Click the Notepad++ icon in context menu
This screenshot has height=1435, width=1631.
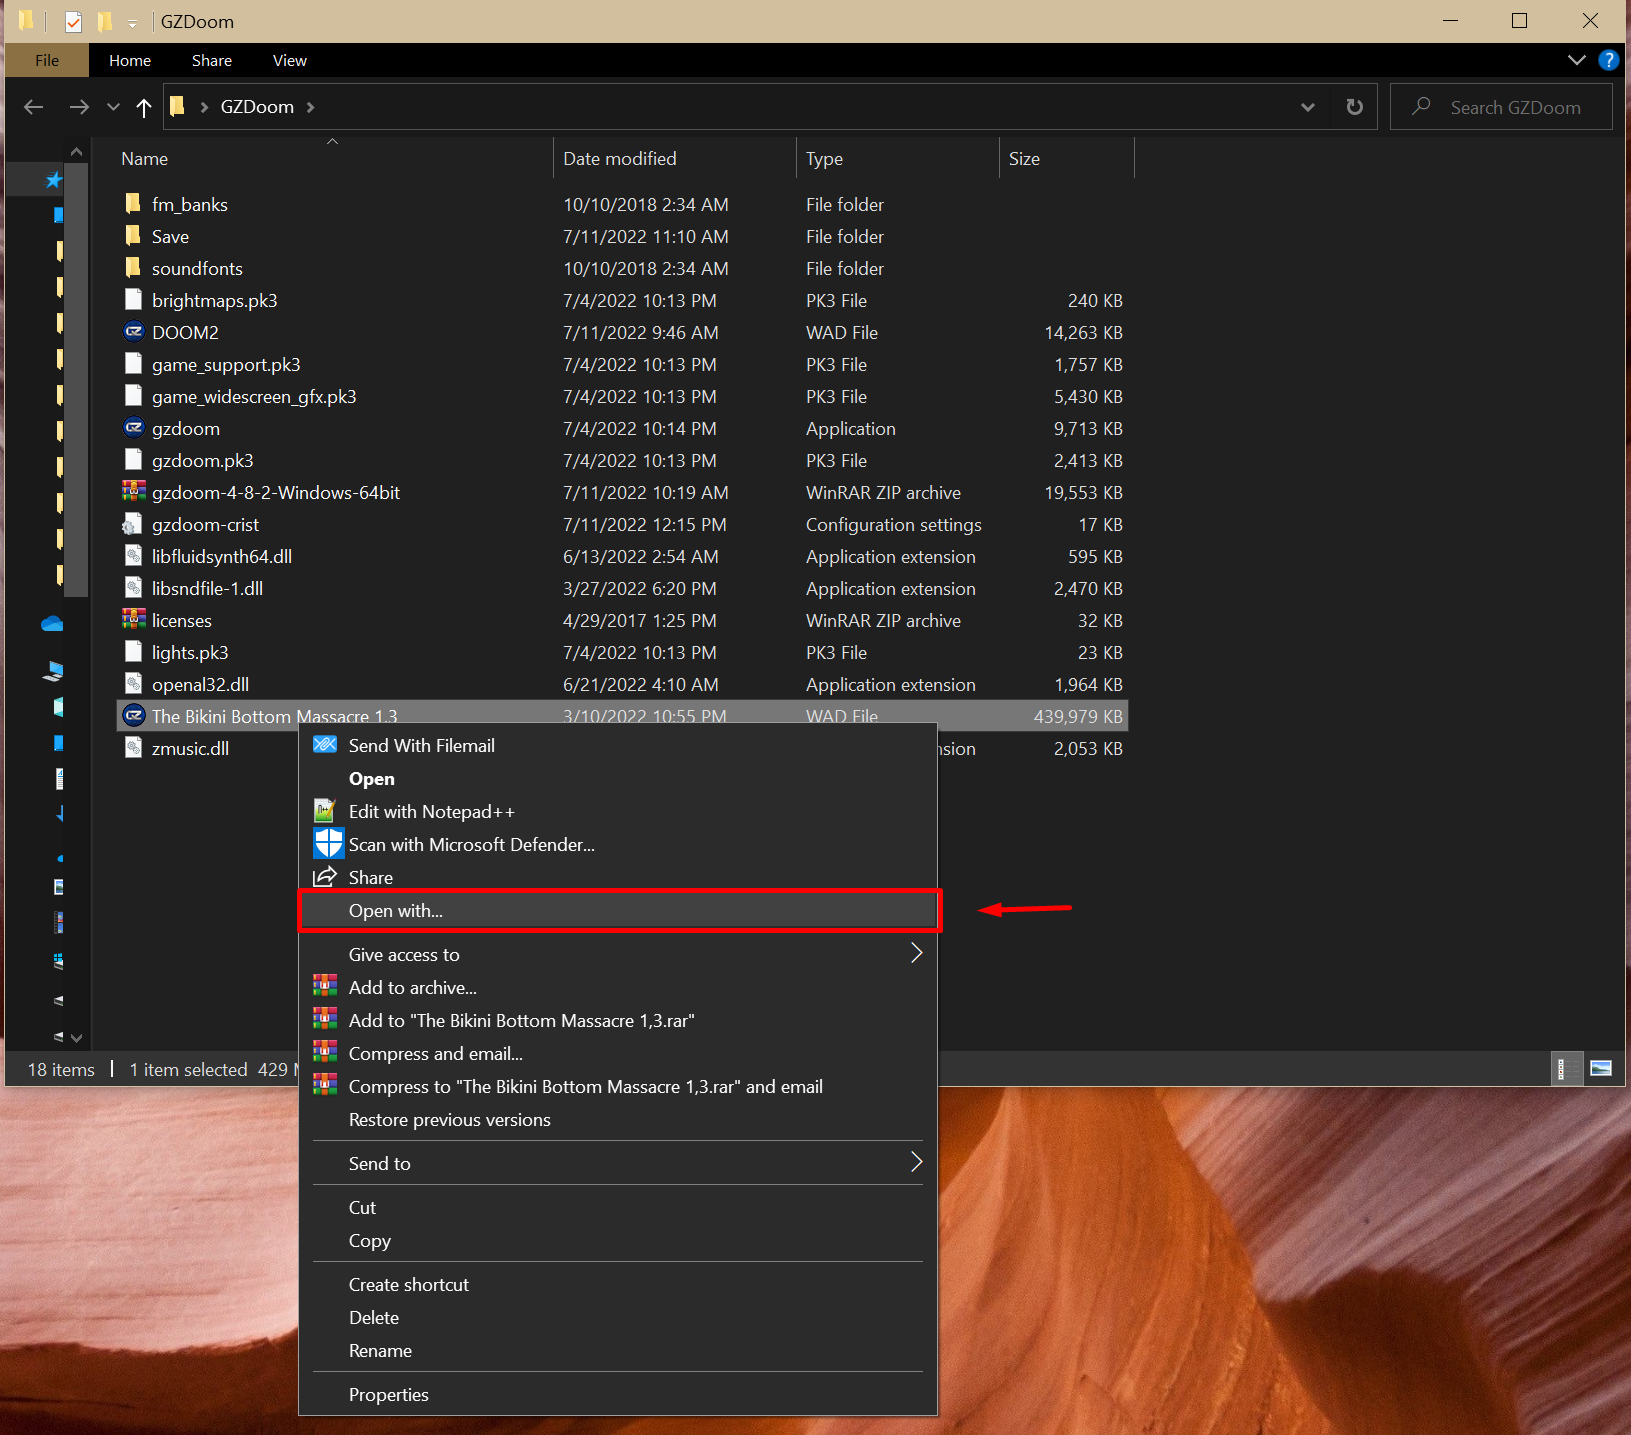325,811
